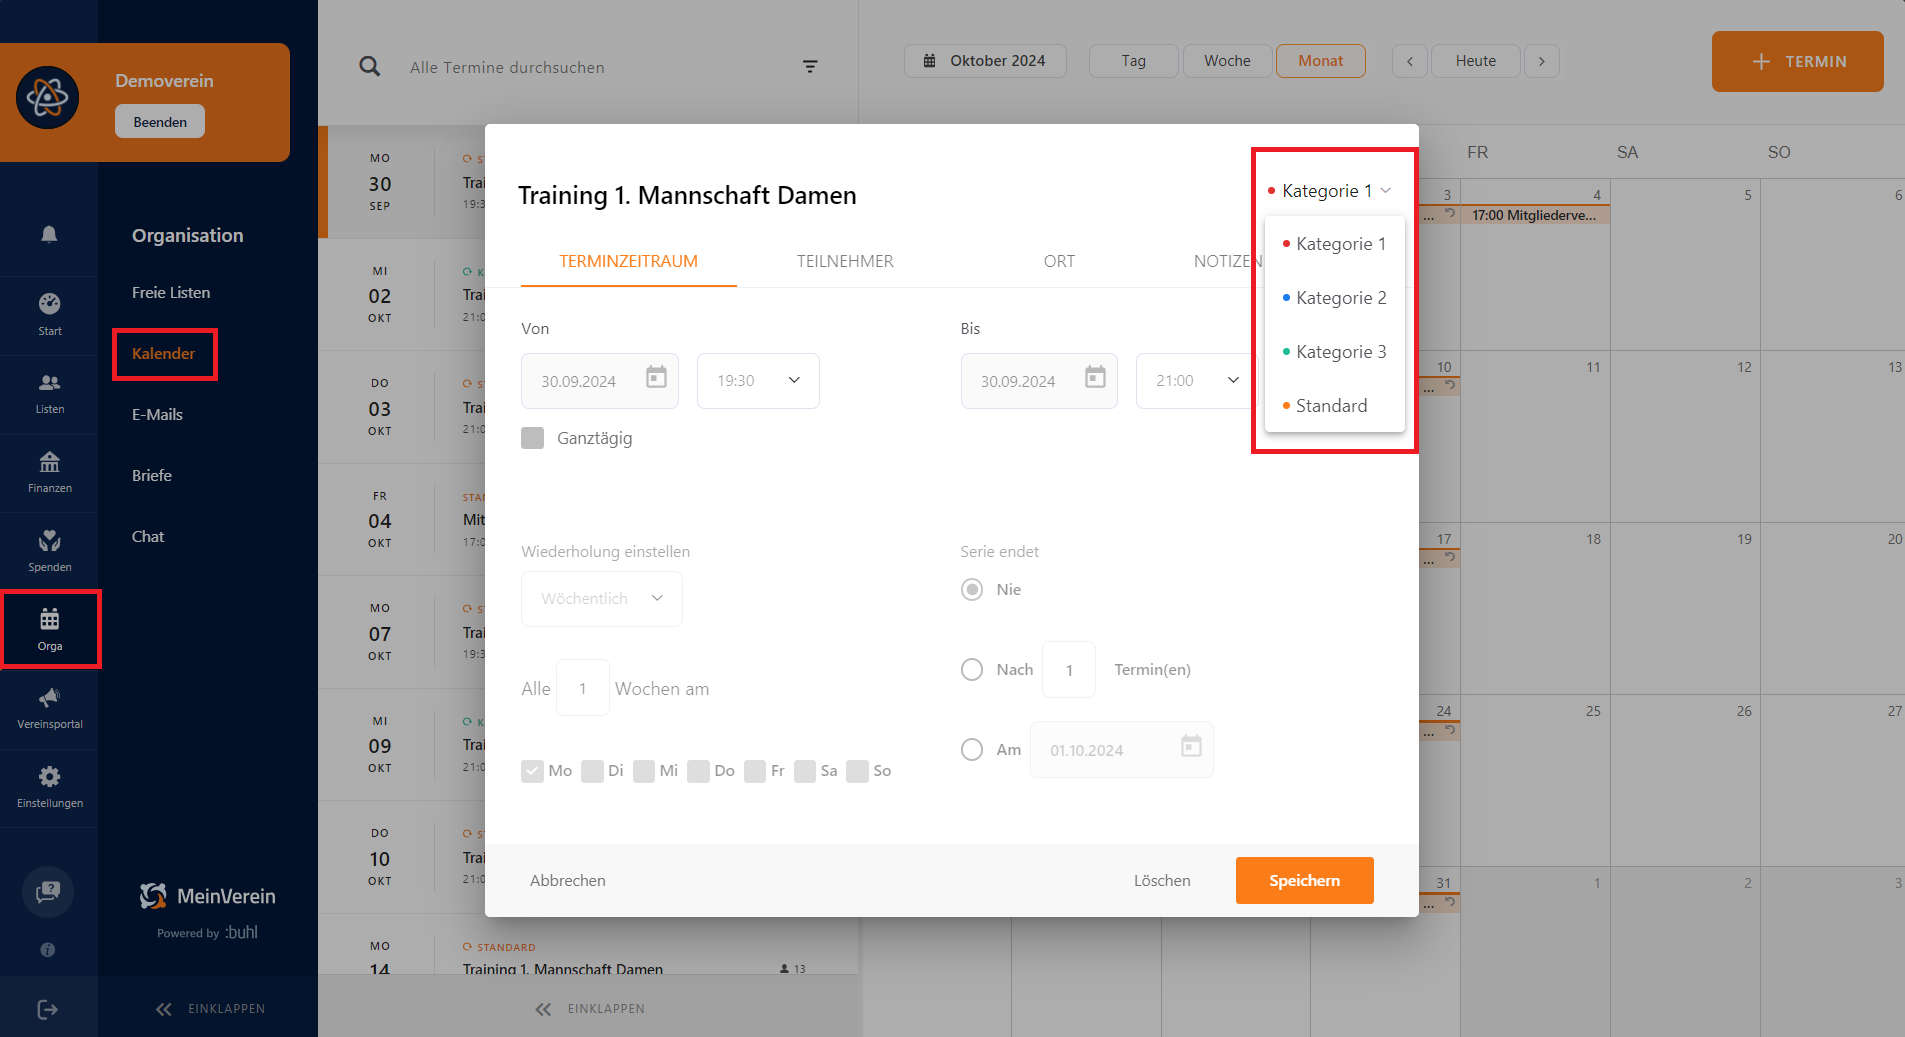This screenshot has height=1037, width=1905.
Task: Open the Oktober 2024 month picker
Action: coord(985,61)
